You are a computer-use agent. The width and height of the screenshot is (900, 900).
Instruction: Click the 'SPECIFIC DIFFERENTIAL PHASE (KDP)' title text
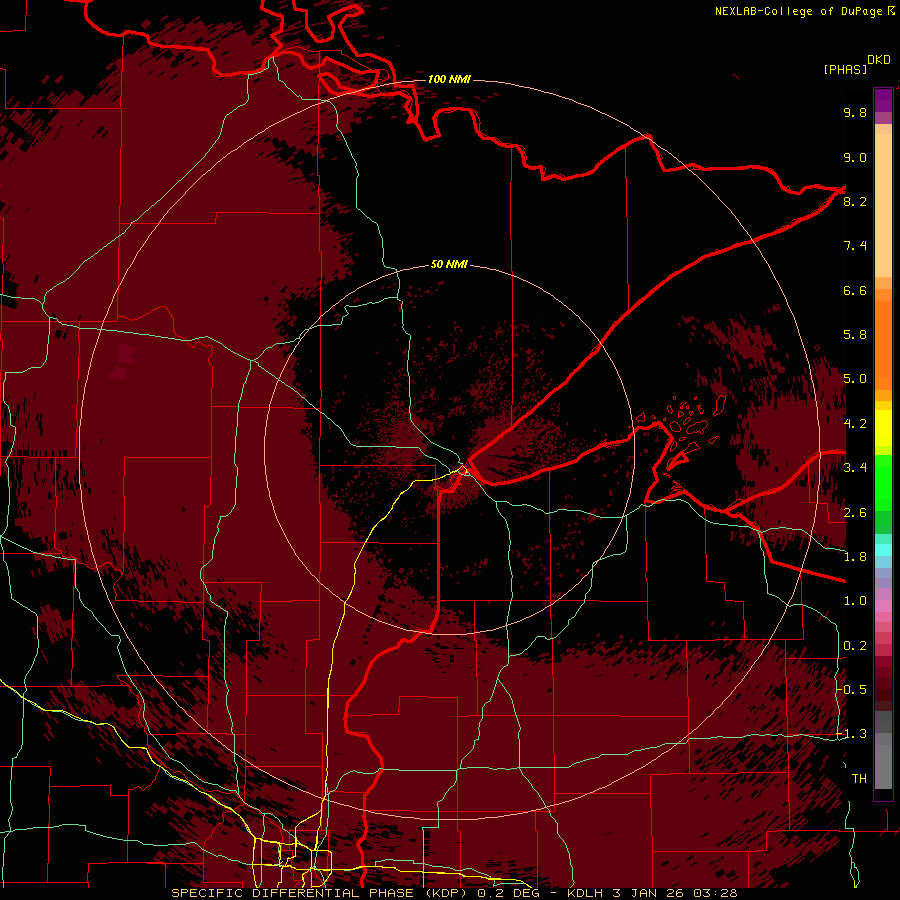point(321,893)
